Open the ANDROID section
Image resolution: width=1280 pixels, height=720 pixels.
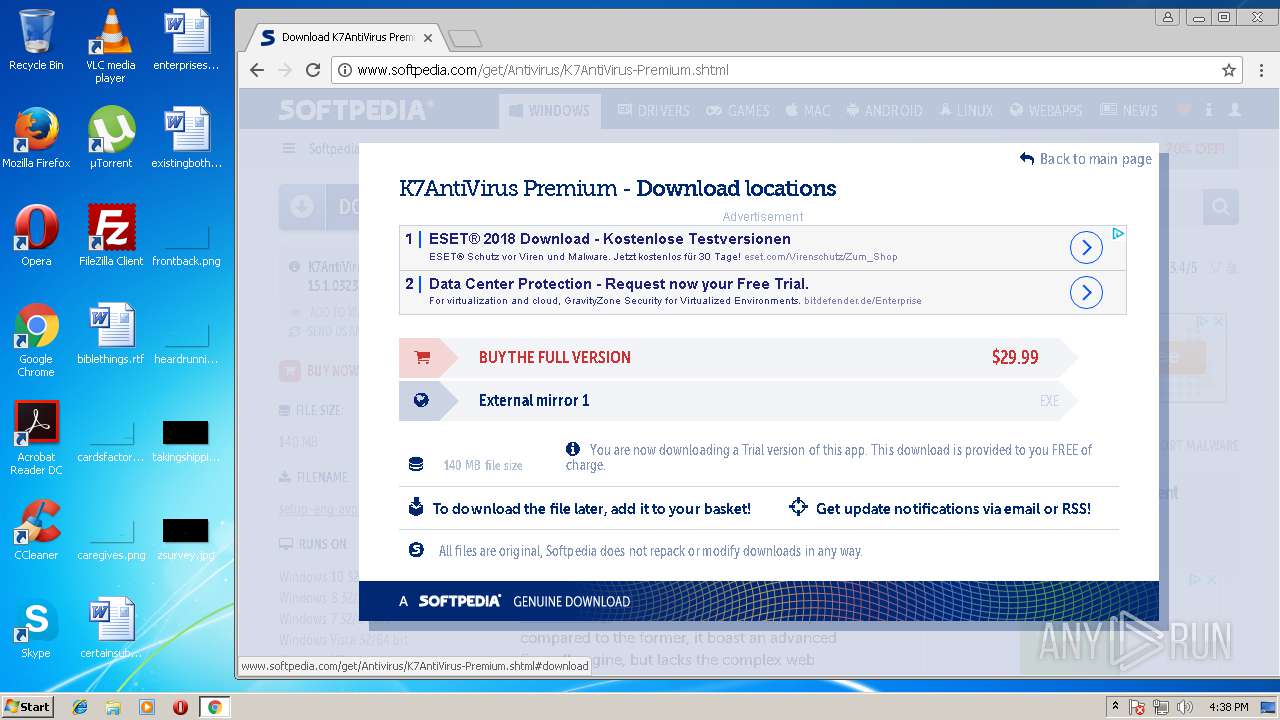(884, 110)
